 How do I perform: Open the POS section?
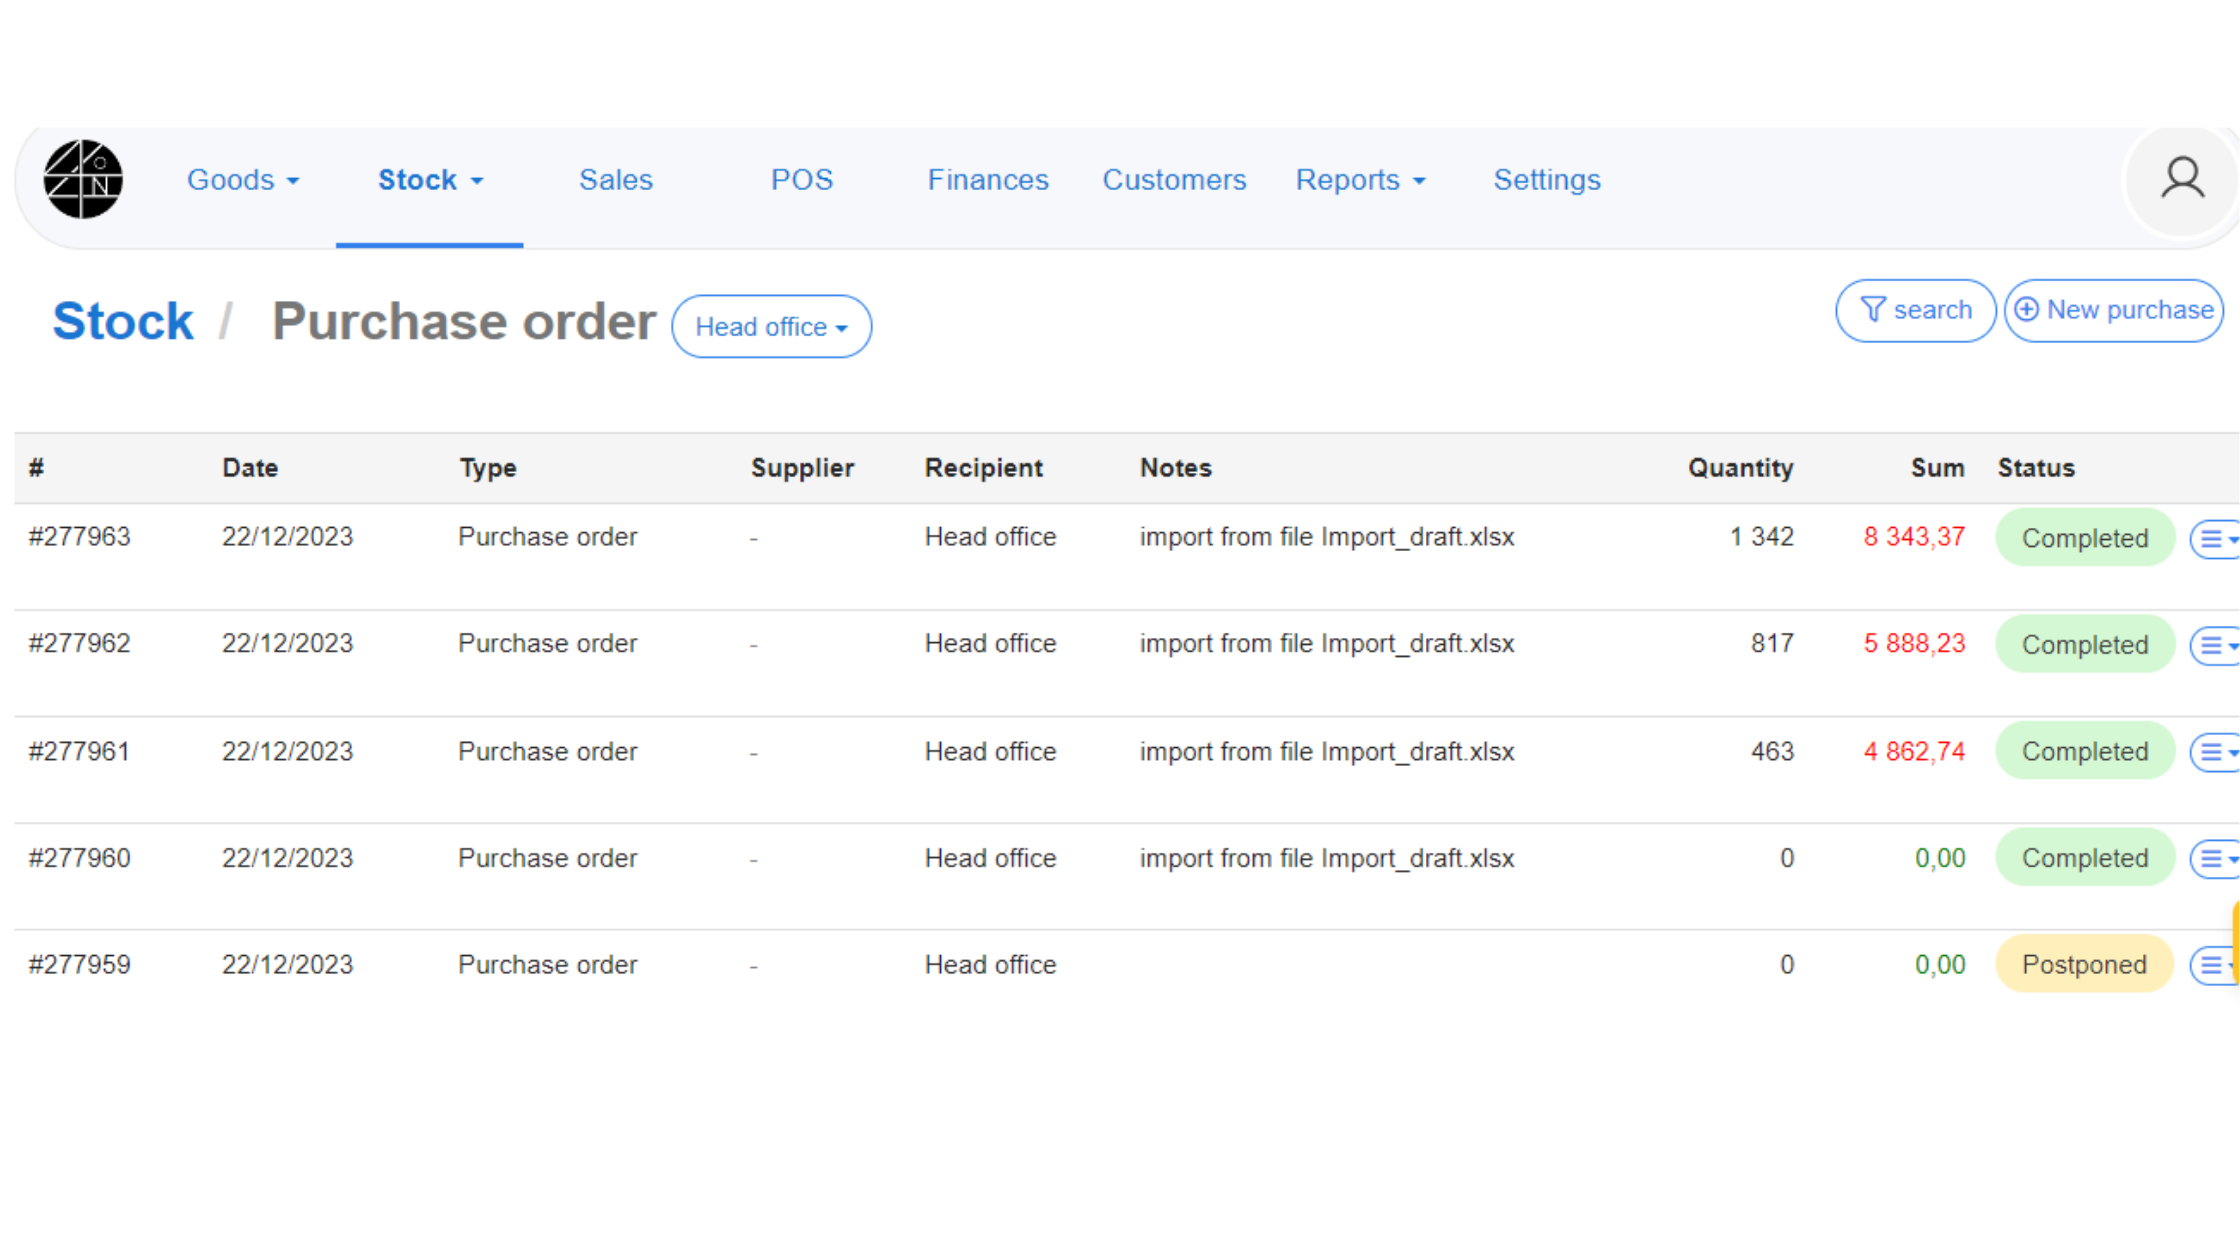[x=801, y=180]
